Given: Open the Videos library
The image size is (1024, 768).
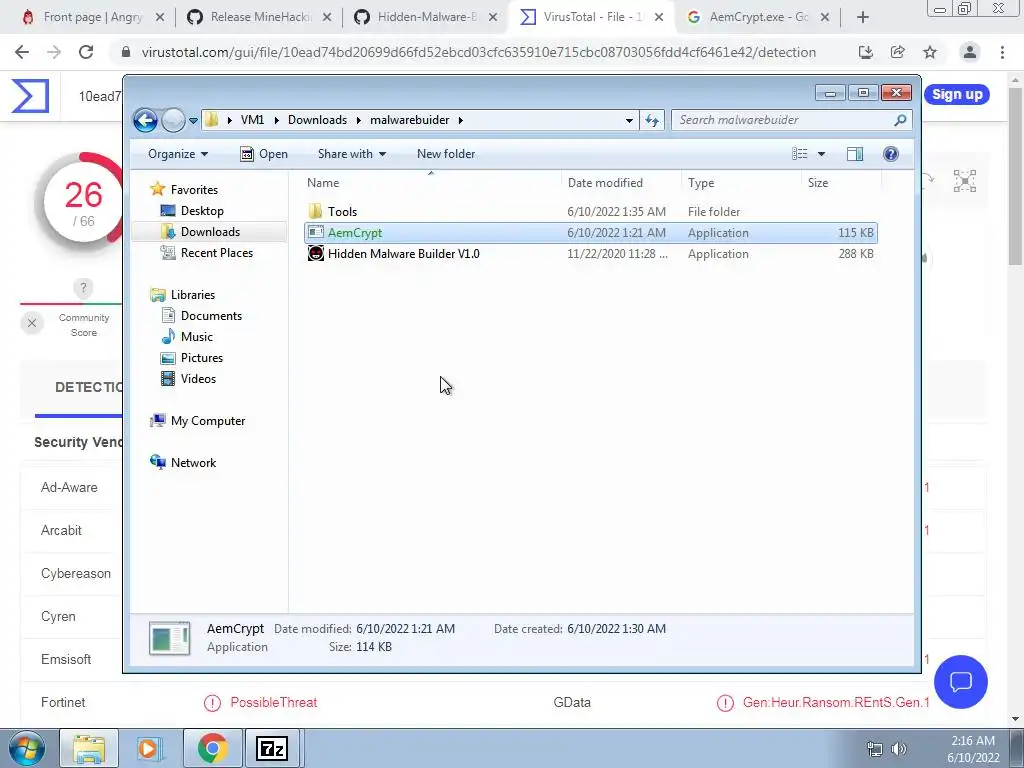Looking at the screenshot, I should 198,379.
